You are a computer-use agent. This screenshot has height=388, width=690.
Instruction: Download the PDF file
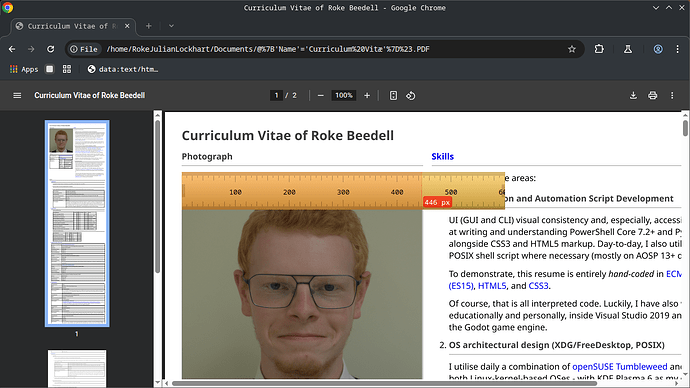[633, 95]
